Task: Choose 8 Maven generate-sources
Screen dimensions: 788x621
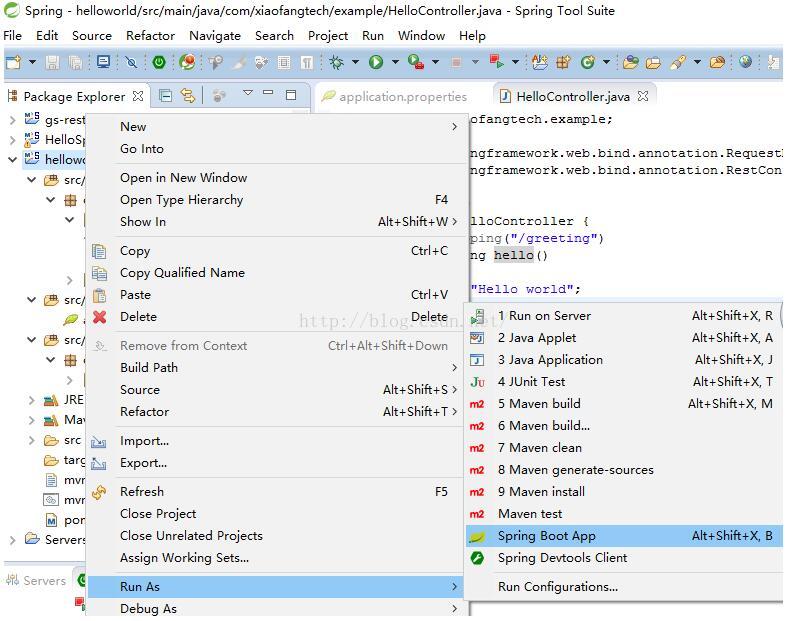Action: click(x=623, y=470)
